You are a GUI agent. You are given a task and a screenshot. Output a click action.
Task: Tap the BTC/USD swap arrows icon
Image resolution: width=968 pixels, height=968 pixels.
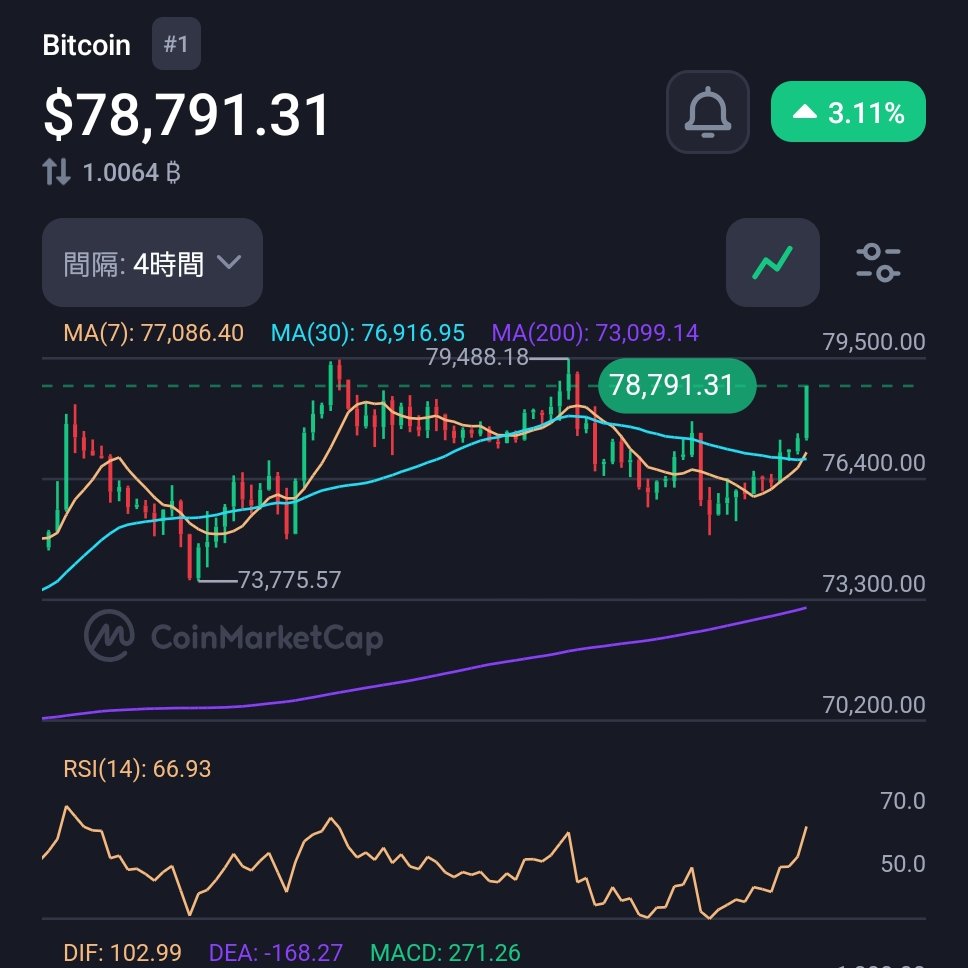56,172
